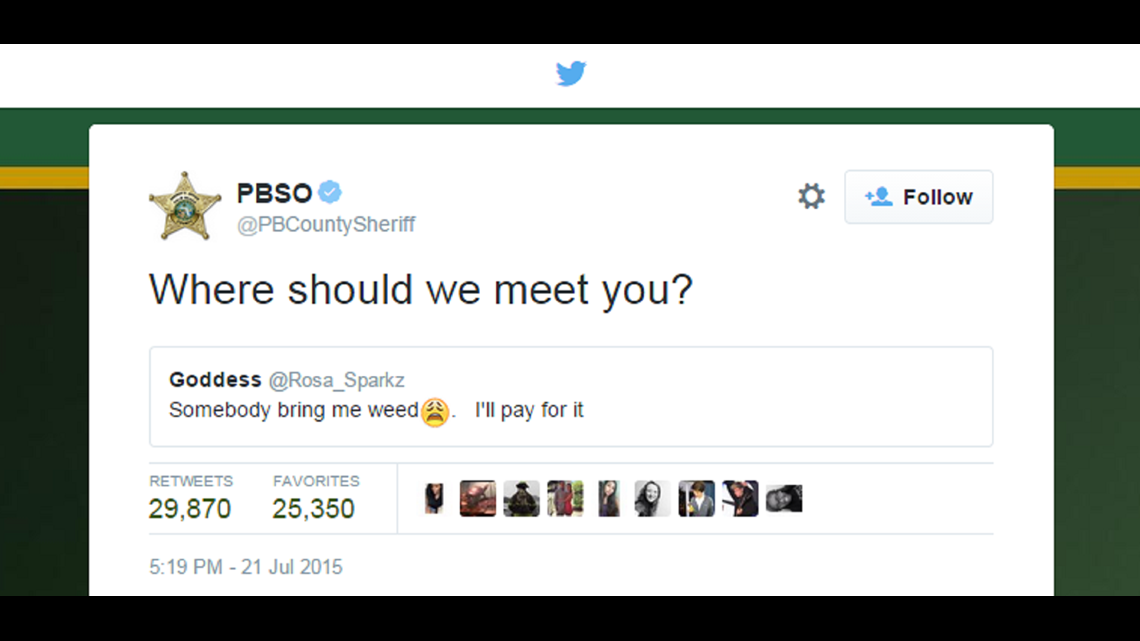
Task: Open the gear settings icon on the tweet
Action: 811,196
